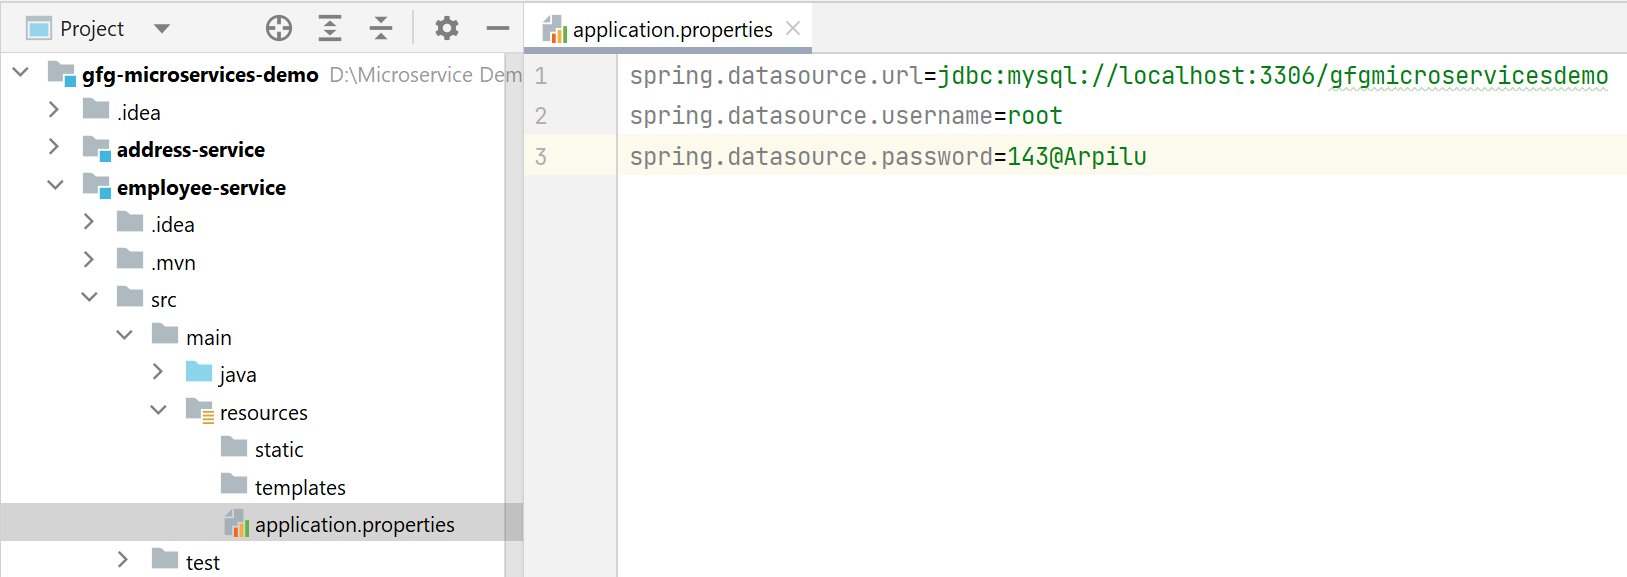Click the Expand All toolbar icon
The height and width of the screenshot is (577, 1627).
point(330,29)
